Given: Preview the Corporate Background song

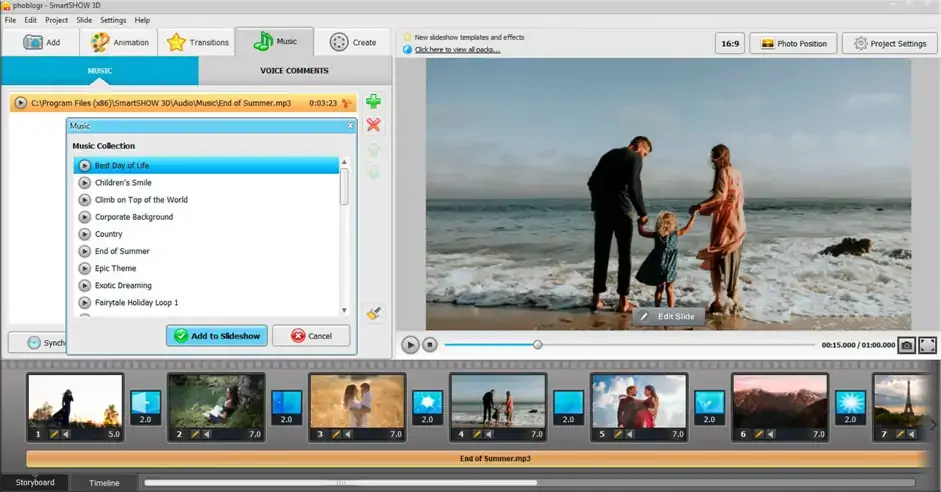Looking at the screenshot, I should 85,217.
